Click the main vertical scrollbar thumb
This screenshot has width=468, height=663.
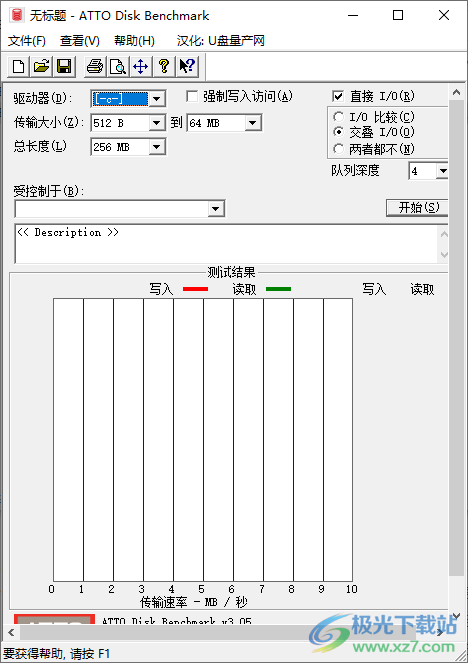(456, 338)
